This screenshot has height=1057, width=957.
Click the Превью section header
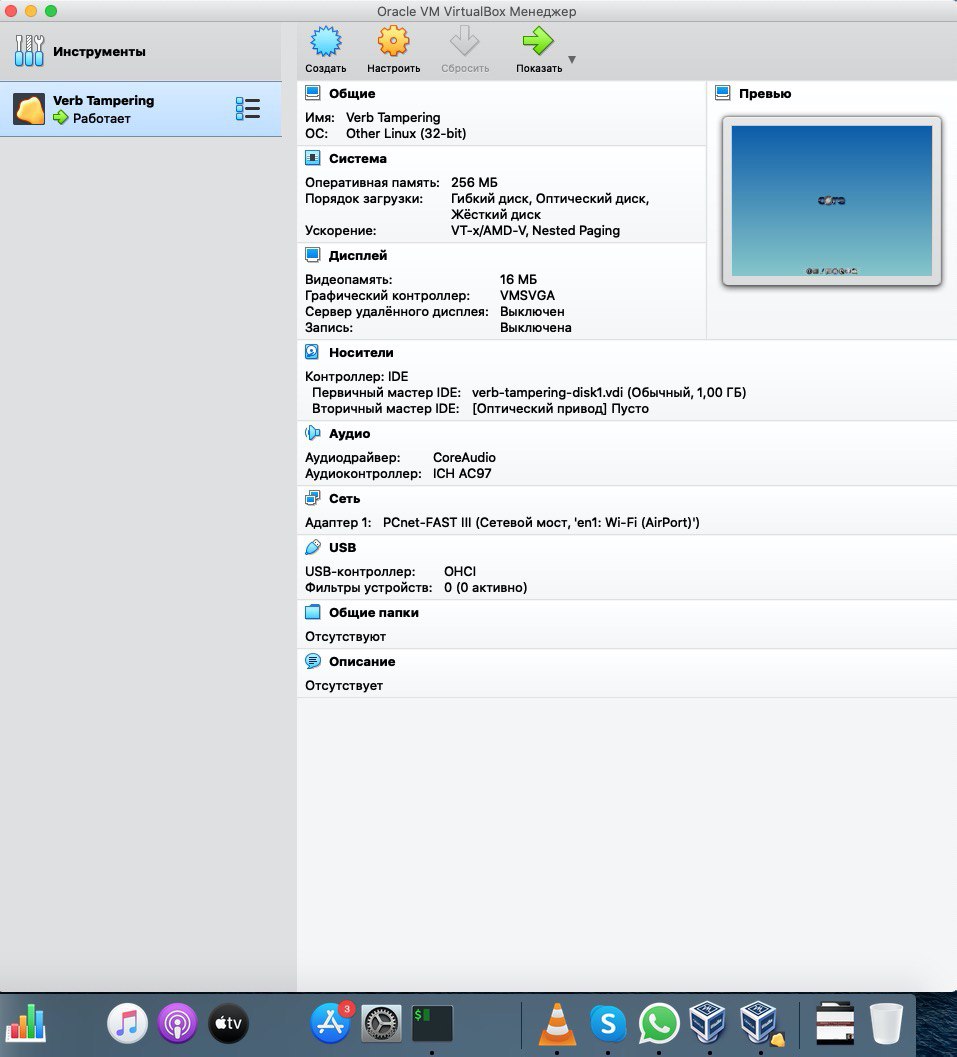(765, 93)
